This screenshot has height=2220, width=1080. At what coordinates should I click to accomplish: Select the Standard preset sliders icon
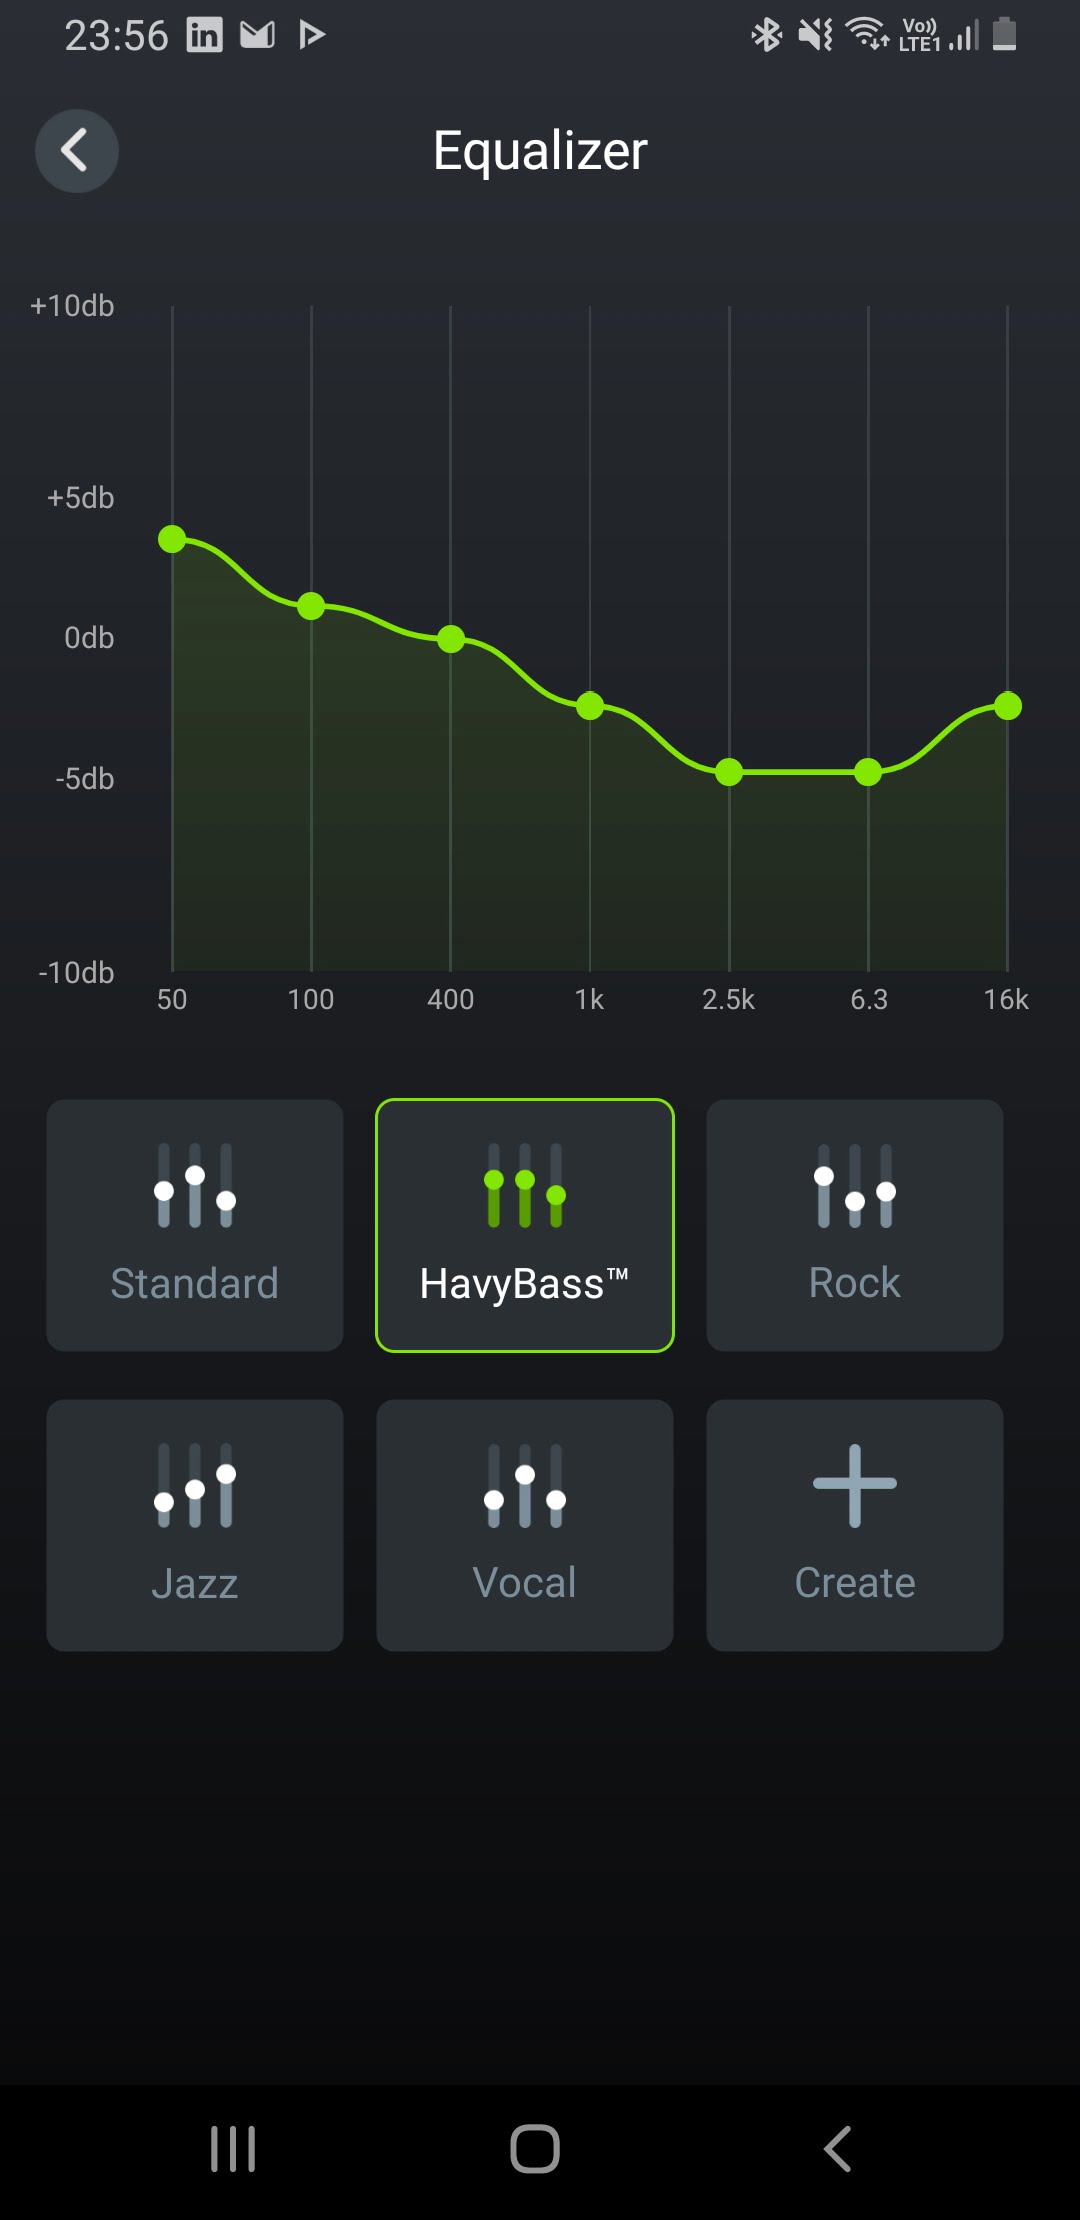(x=195, y=1186)
